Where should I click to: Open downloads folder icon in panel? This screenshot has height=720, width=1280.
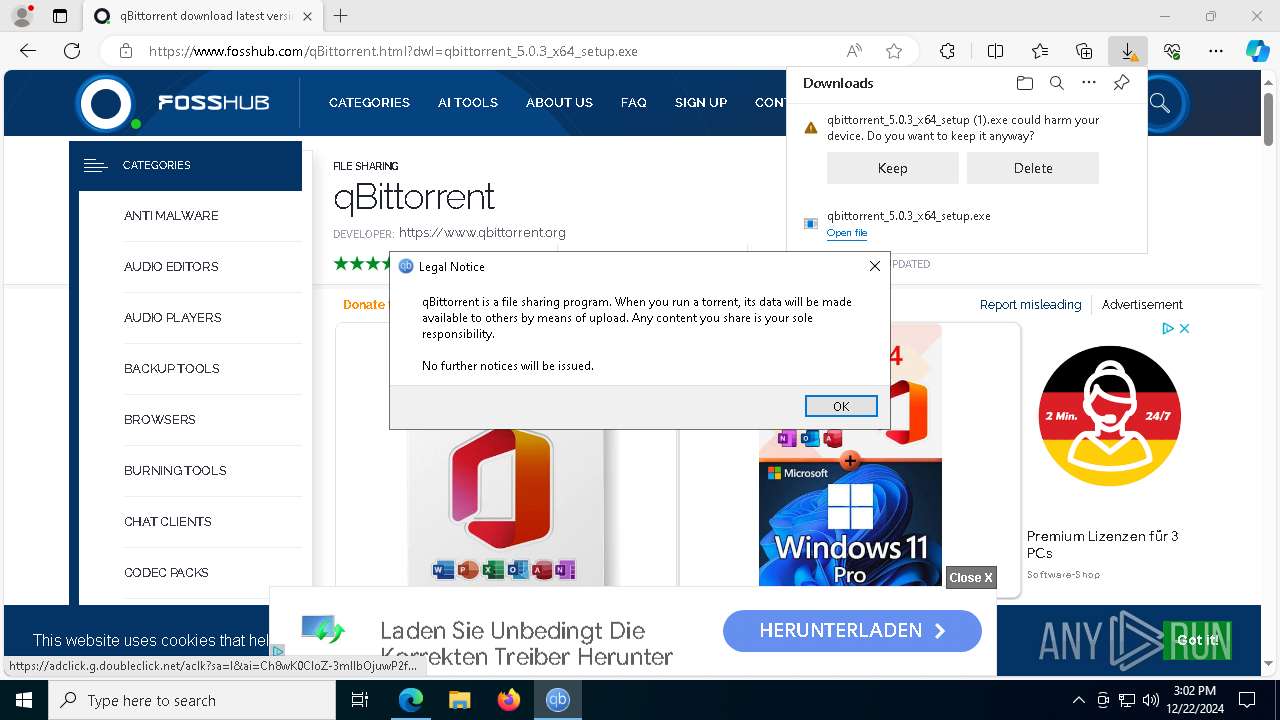point(1024,83)
